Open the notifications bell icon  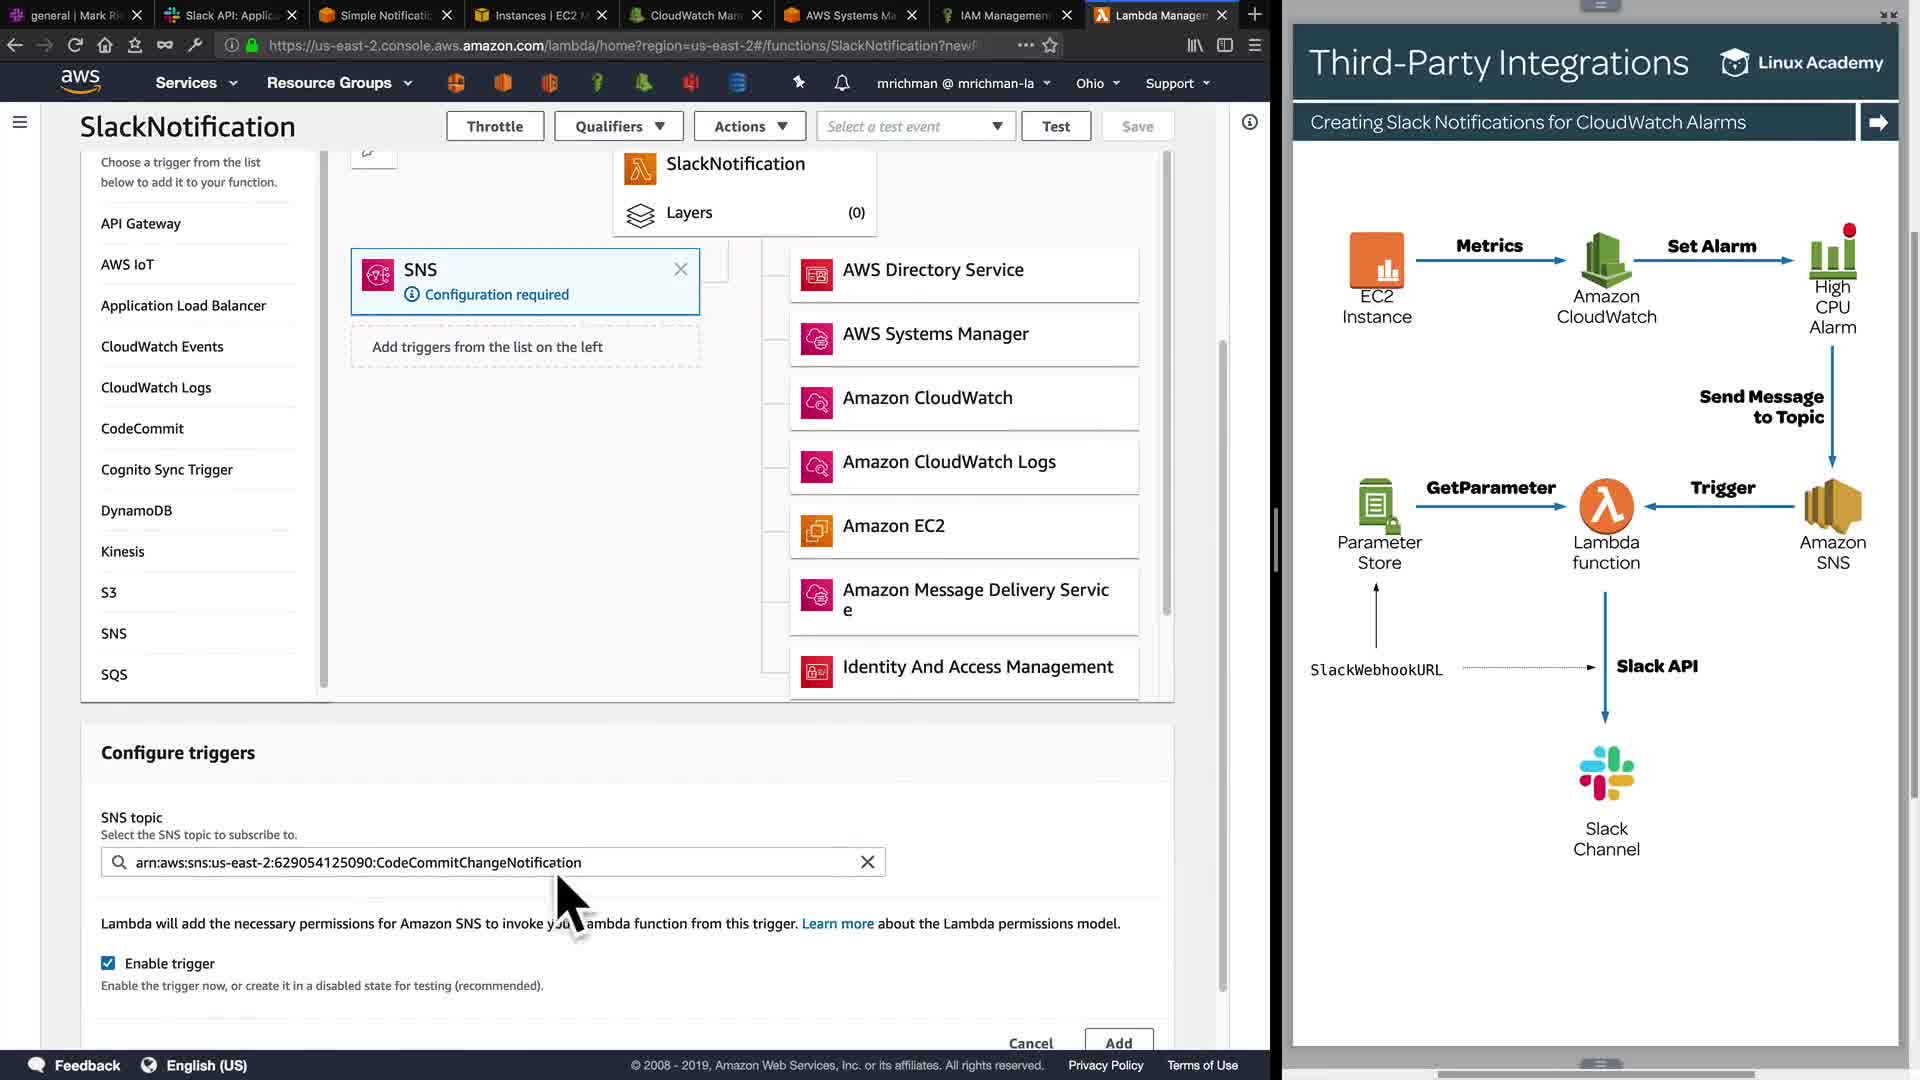coord(842,83)
